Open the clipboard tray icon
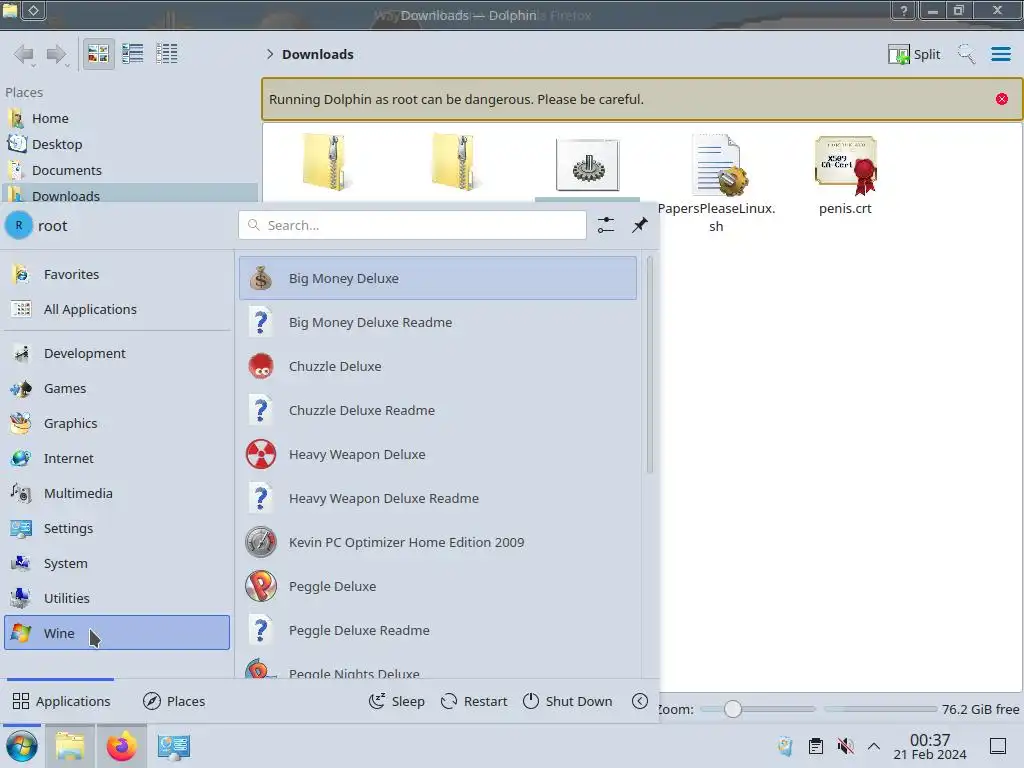Image resolution: width=1024 pixels, height=768 pixels. 816,746
